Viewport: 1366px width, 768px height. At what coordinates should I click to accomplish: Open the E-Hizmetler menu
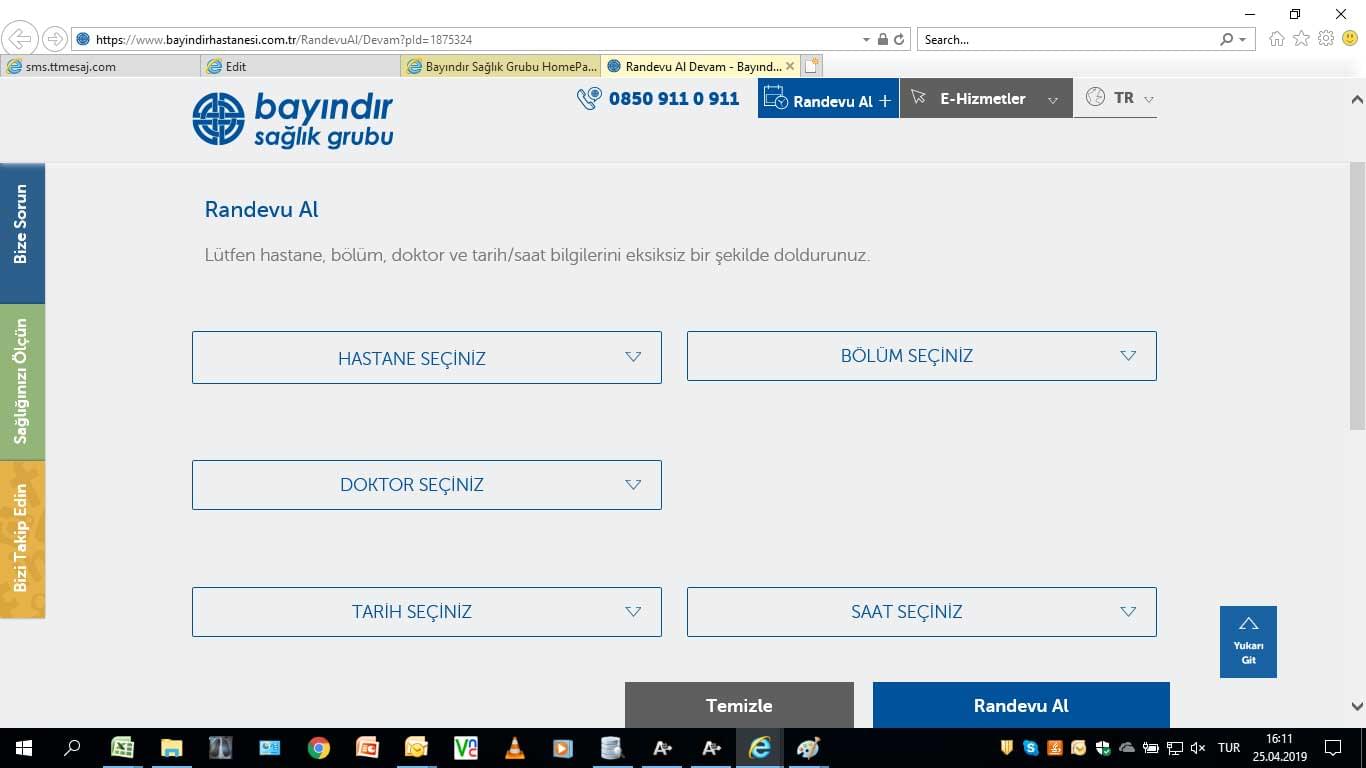(x=985, y=99)
